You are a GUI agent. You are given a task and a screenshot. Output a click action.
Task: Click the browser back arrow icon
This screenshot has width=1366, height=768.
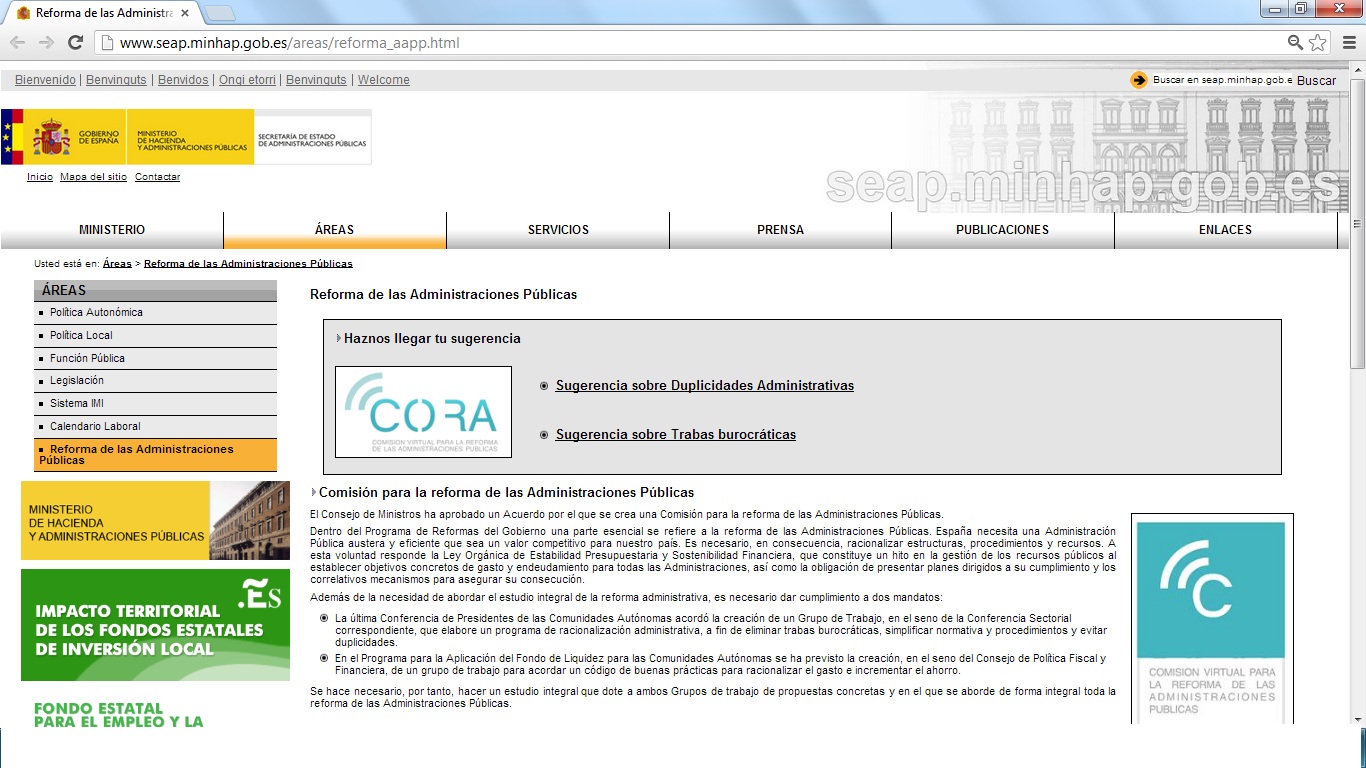click(x=17, y=42)
